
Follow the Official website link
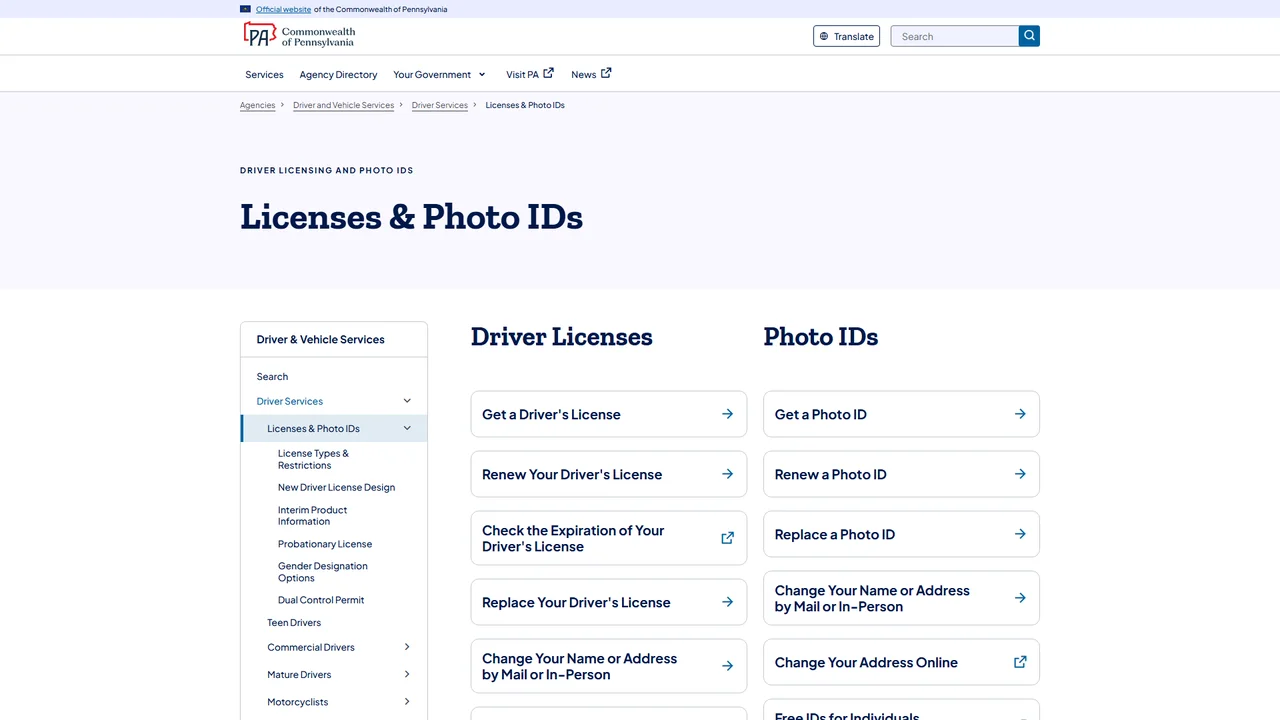coord(283,9)
